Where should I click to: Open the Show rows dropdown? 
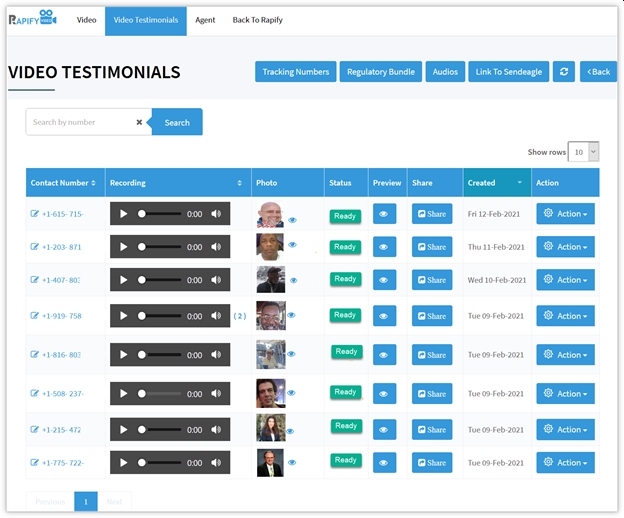583,152
